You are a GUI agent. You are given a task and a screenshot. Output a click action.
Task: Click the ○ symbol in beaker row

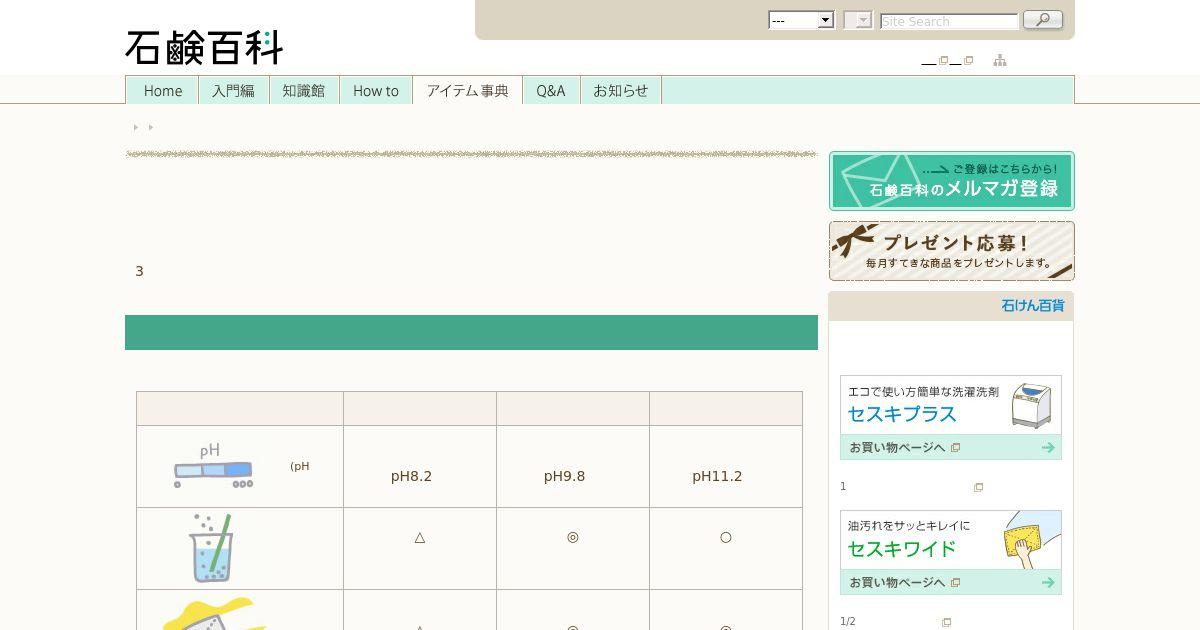726,537
